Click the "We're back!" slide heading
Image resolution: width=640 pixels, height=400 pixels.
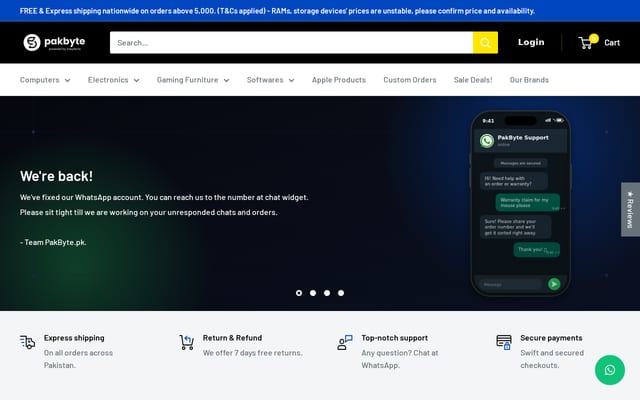[56, 176]
